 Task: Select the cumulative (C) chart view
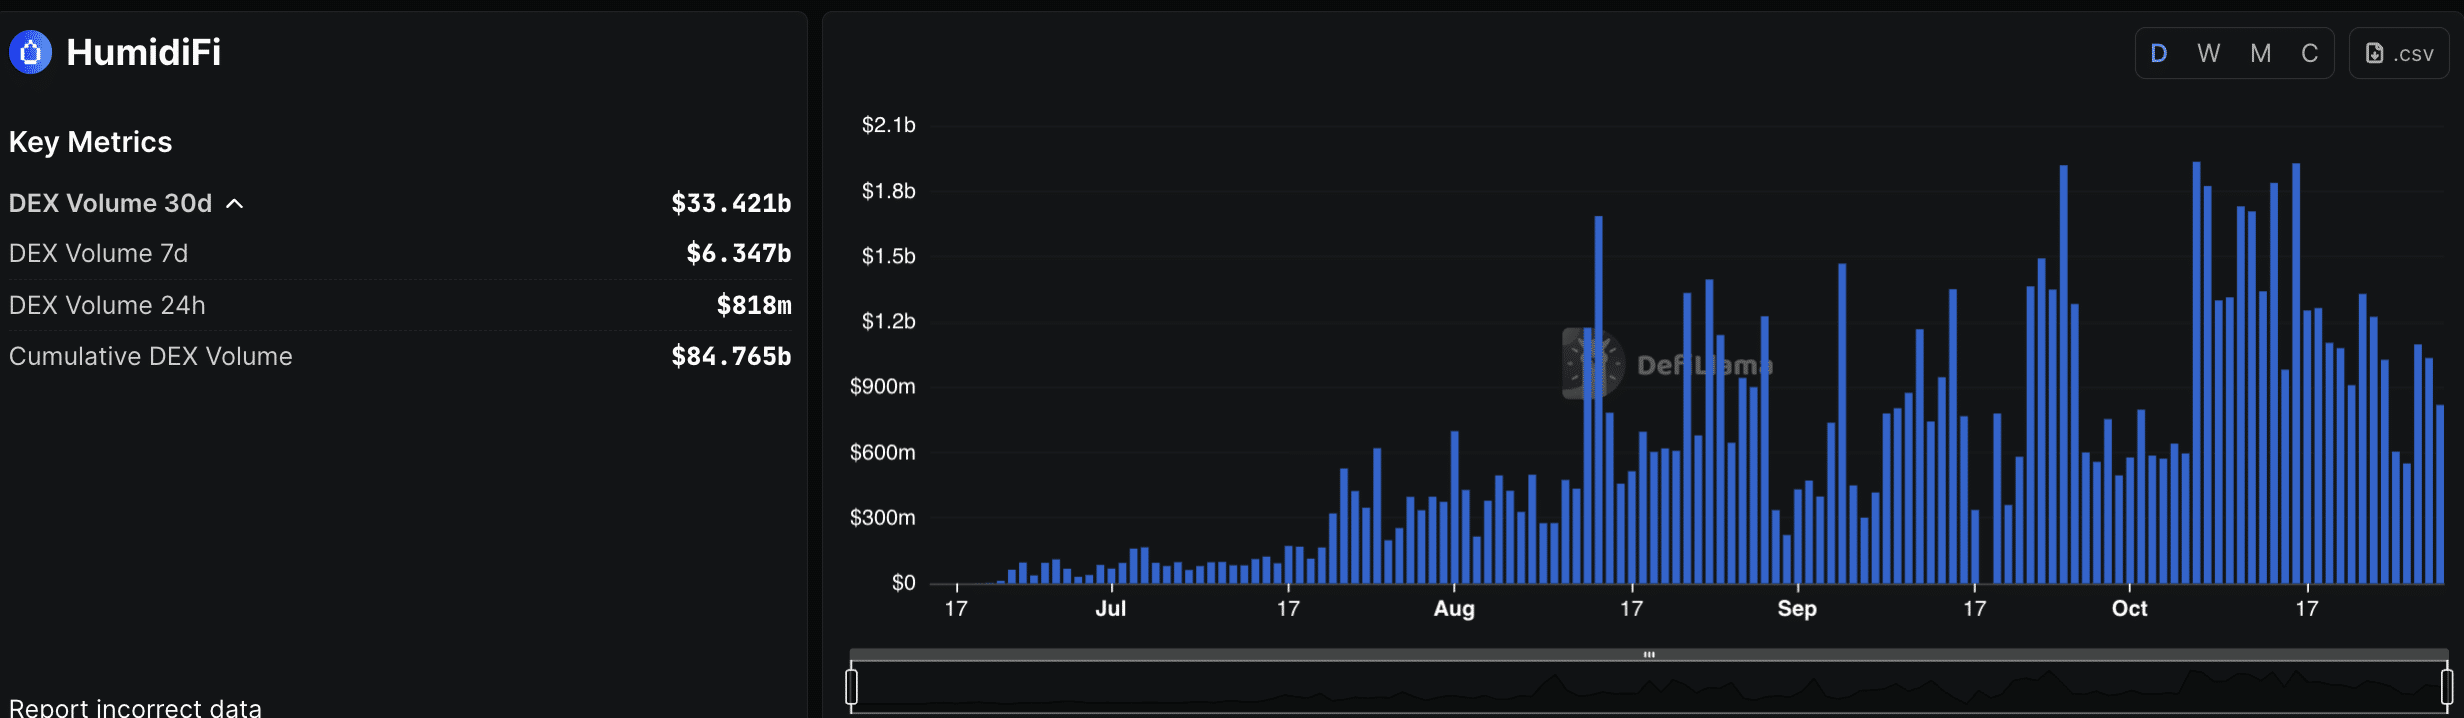[x=2309, y=54]
